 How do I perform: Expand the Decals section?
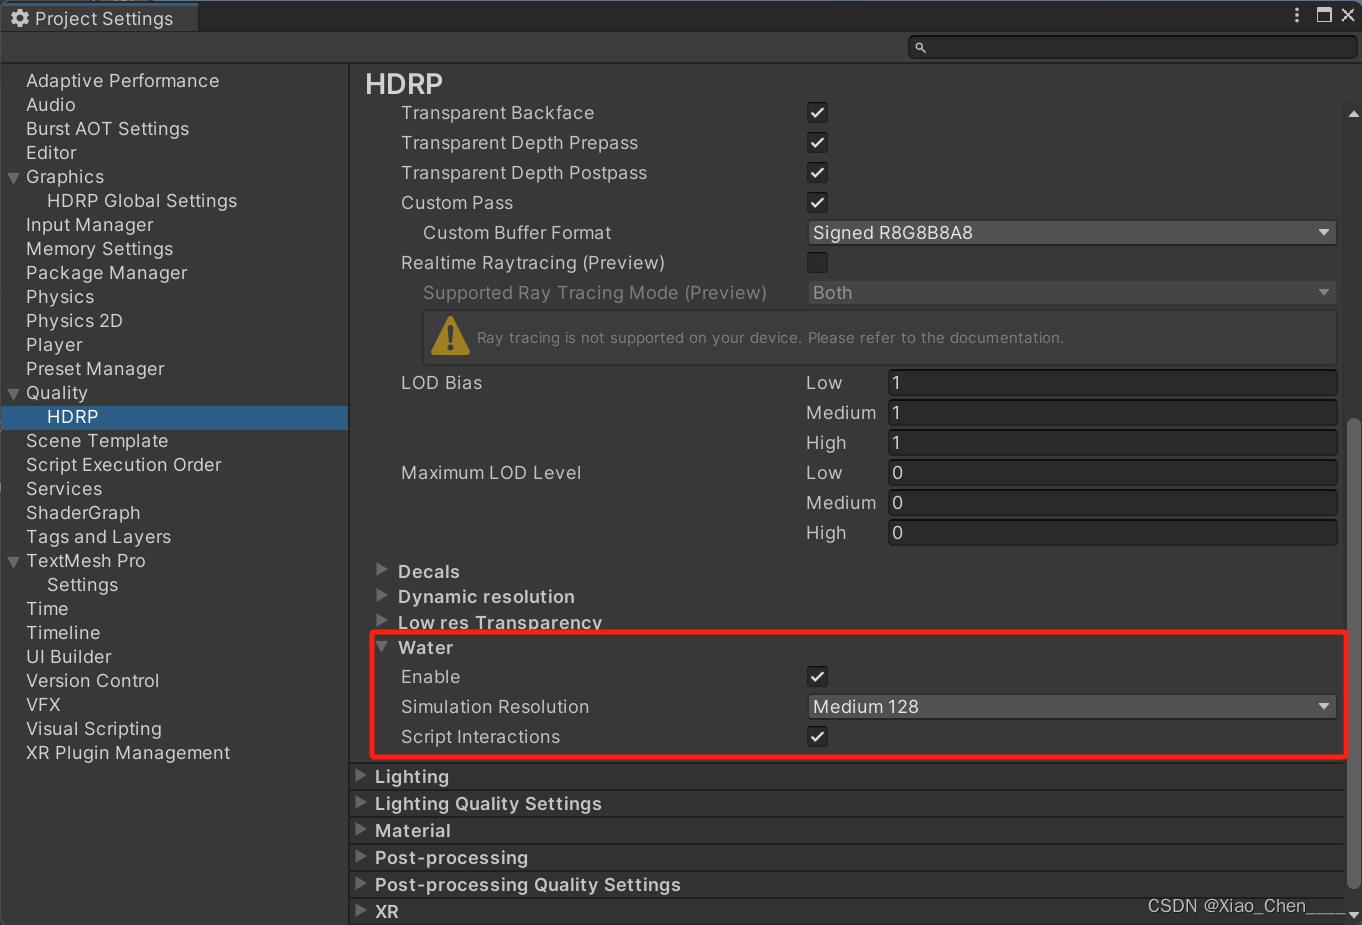tap(382, 570)
